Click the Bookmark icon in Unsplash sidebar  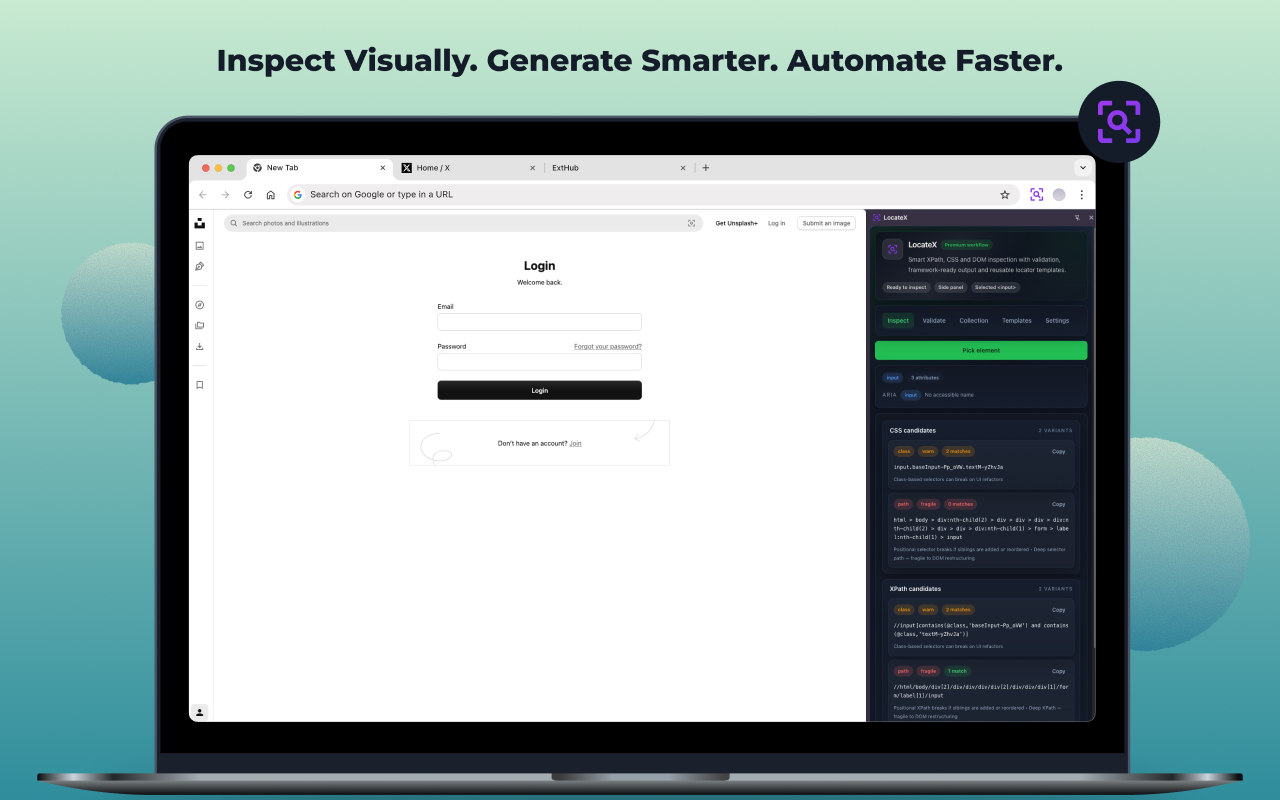tap(200, 385)
